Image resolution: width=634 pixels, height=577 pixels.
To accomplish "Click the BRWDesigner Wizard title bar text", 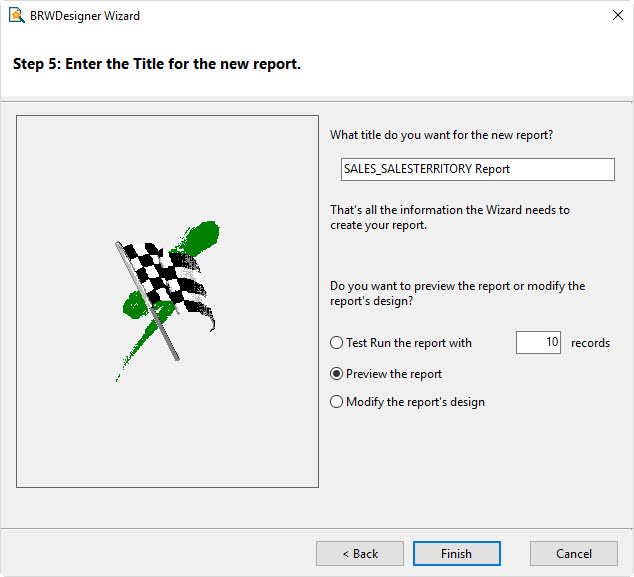I will [85, 16].
